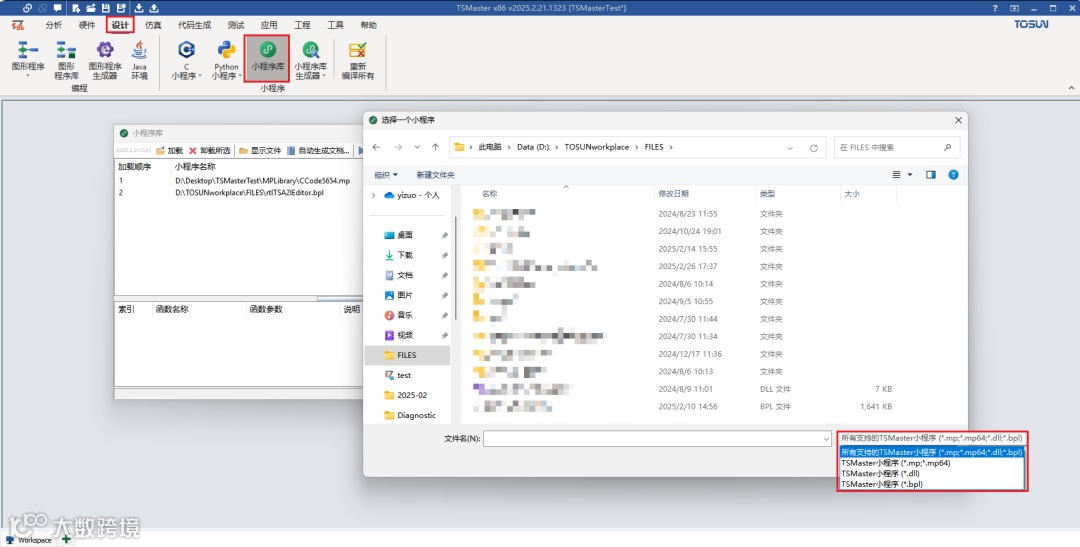The height and width of the screenshot is (547, 1080).
Task: Expand the address bar history dropdown
Action: click(x=790, y=147)
